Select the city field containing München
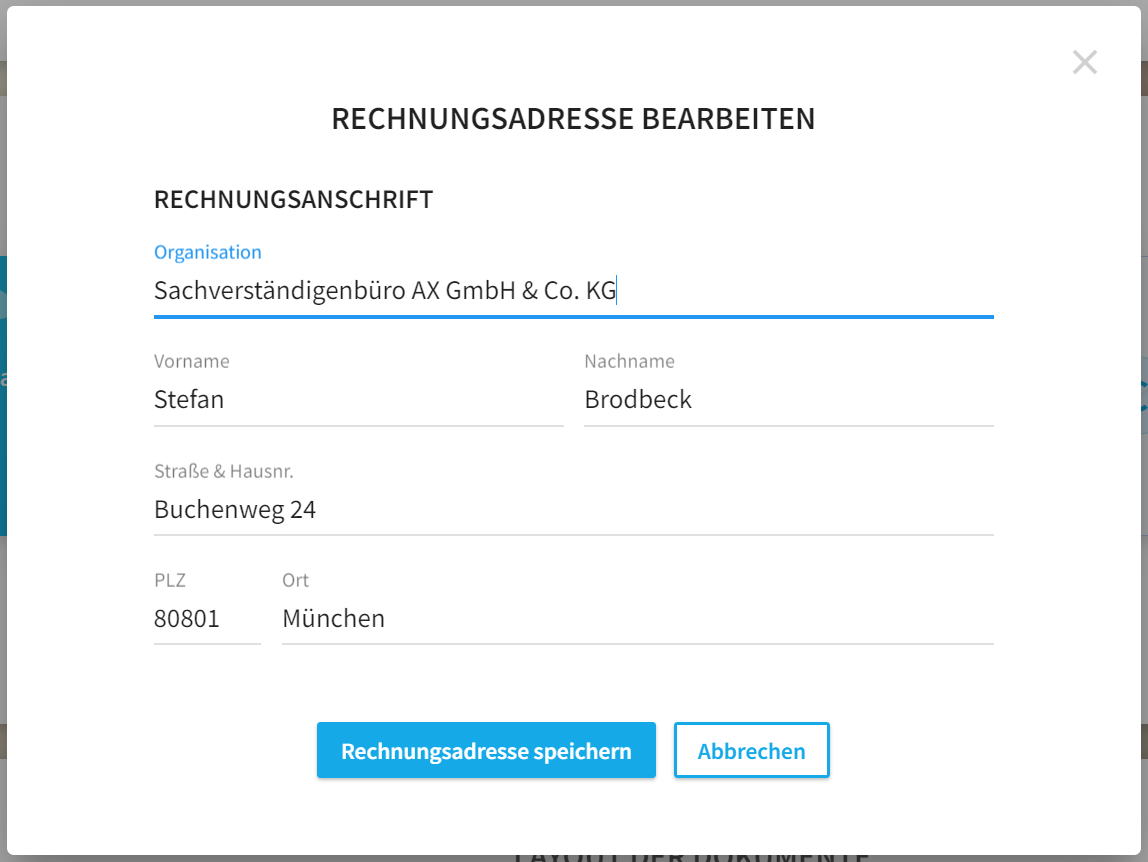This screenshot has width=1148, height=862. pos(638,619)
